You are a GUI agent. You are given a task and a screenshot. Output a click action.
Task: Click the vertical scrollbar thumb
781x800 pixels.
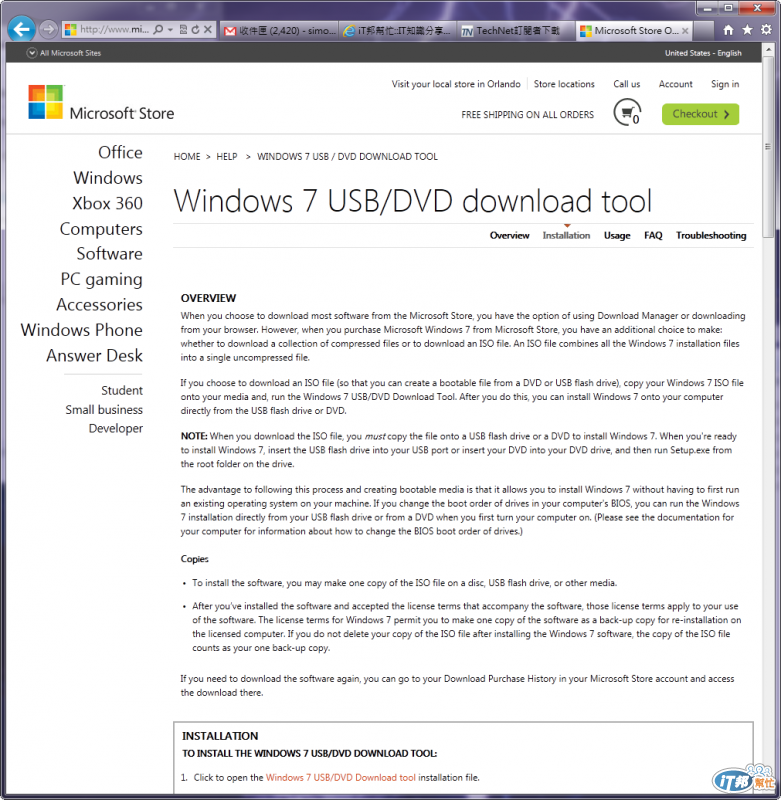pyautogui.click(x=768, y=147)
